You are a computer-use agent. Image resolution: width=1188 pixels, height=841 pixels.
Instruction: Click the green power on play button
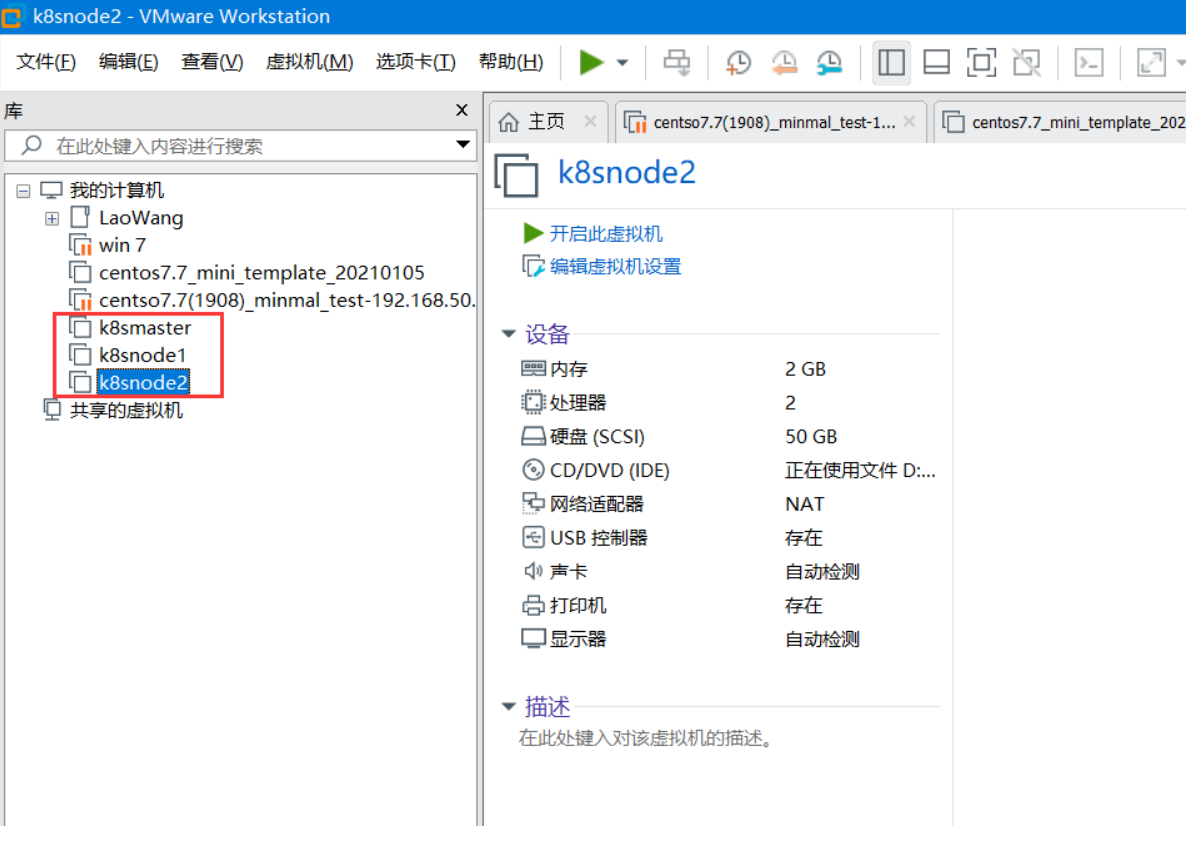point(591,62)
